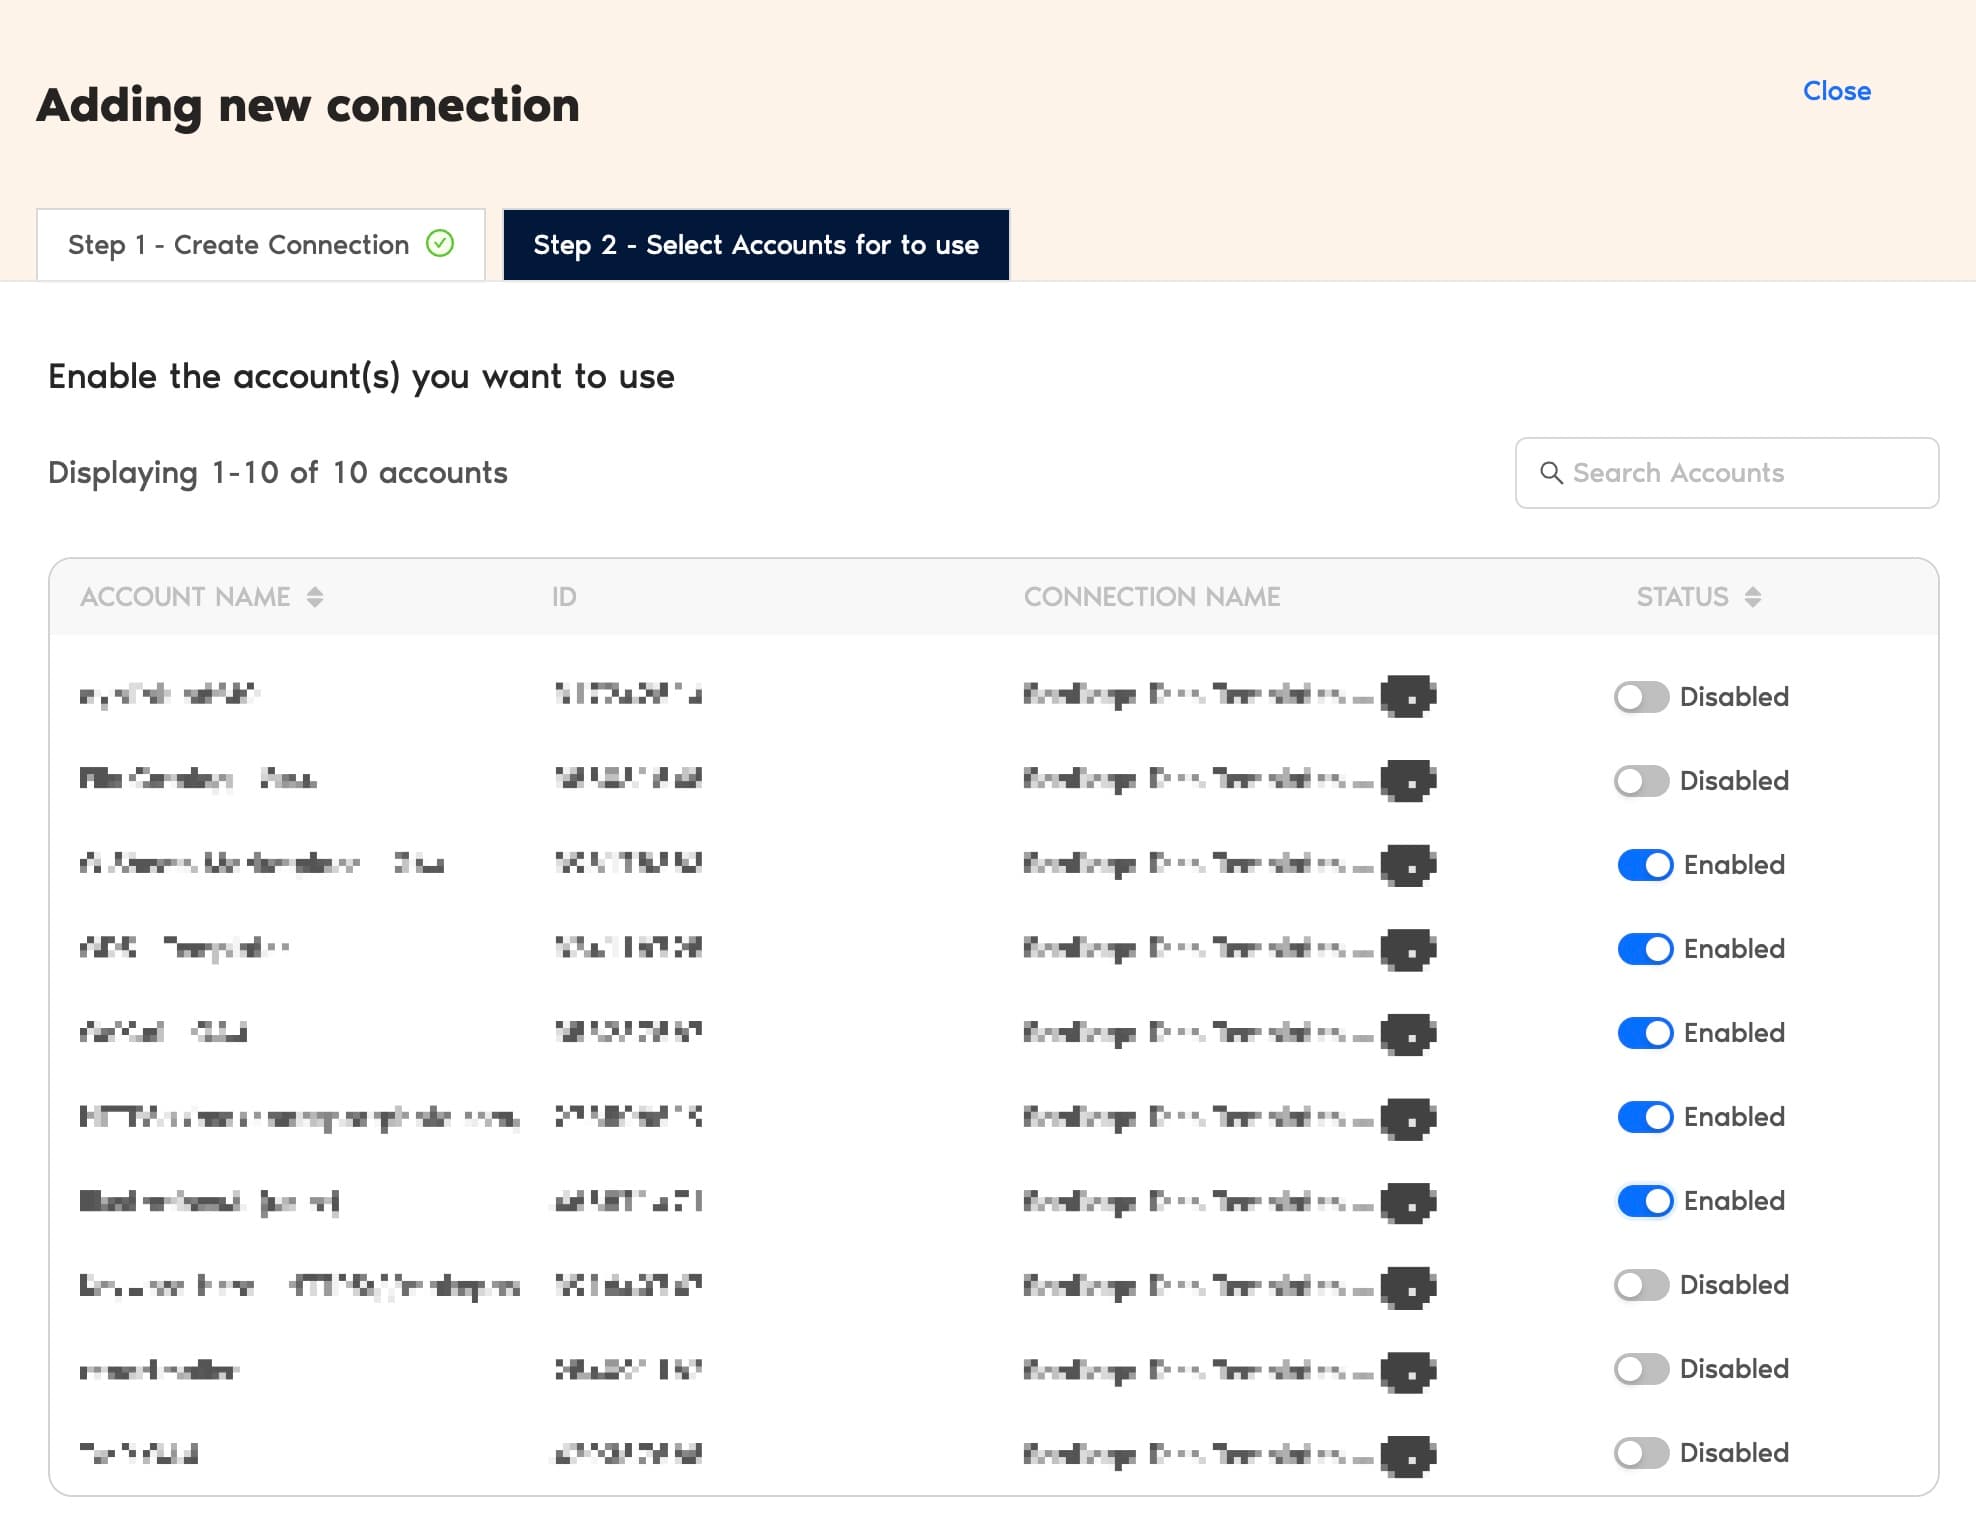The image size is (1976, 1538).
Task: Sort by Status arrows icon
Action: tap(1752, 597)
